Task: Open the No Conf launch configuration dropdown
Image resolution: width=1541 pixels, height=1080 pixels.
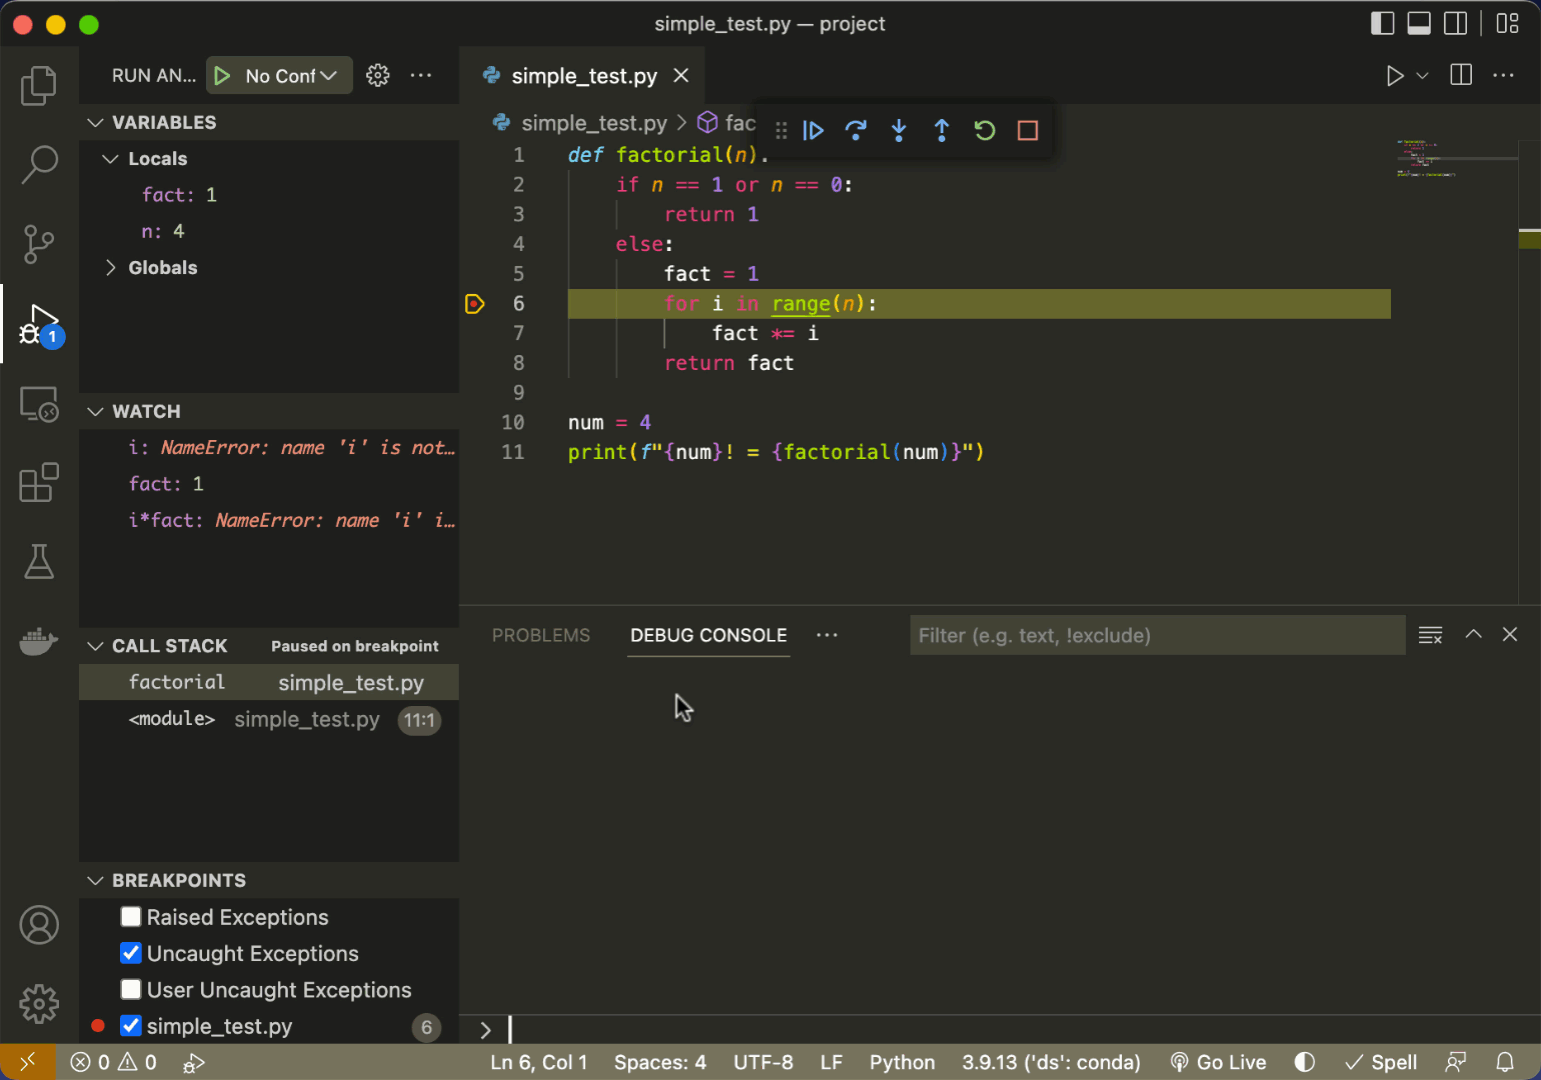Action: click(291, 76)
